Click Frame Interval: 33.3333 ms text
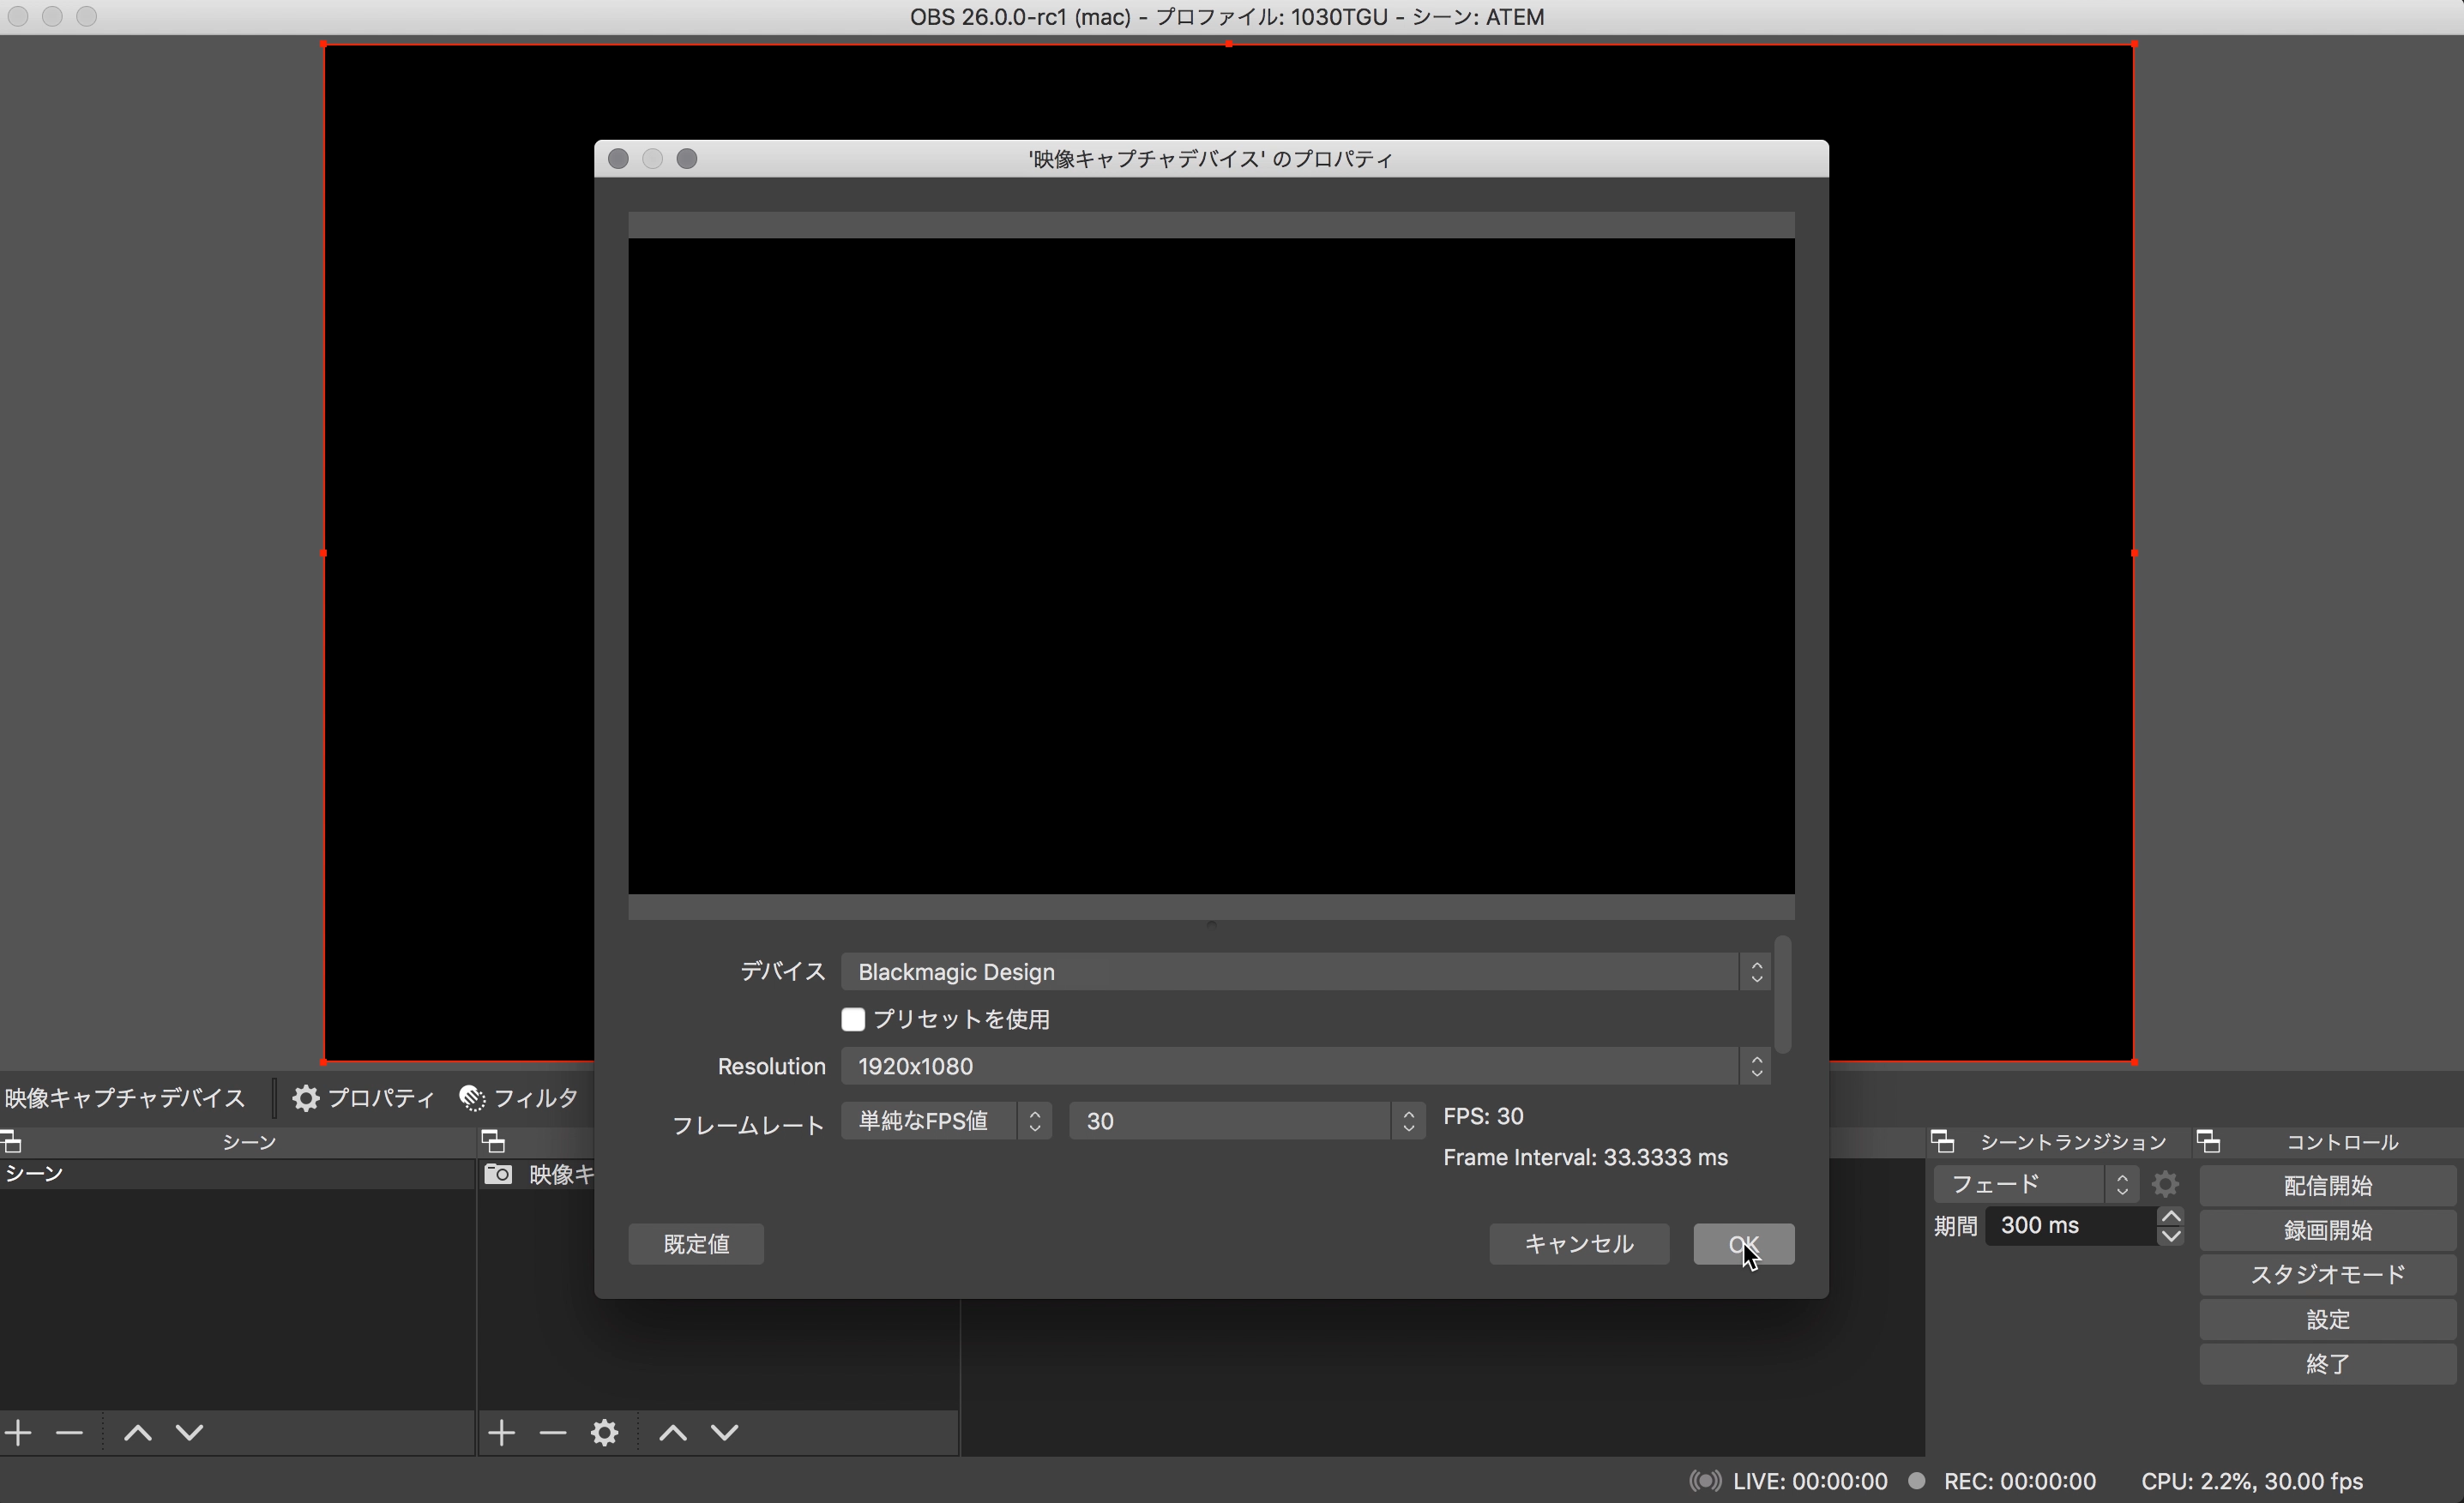2464x1503 pixels. pos(1585,1157)
